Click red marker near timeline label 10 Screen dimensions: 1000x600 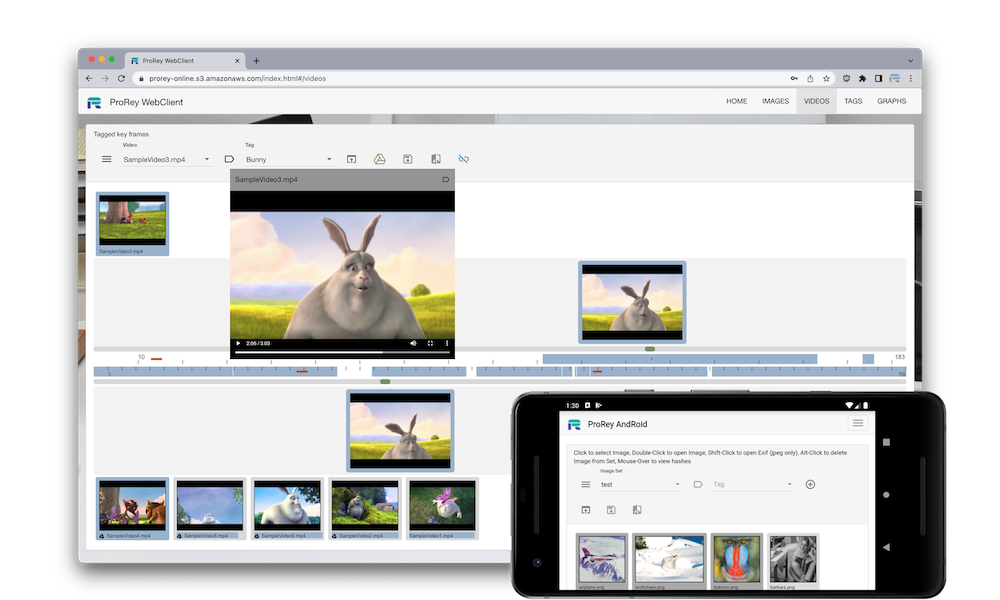click(x=156, y=359)
